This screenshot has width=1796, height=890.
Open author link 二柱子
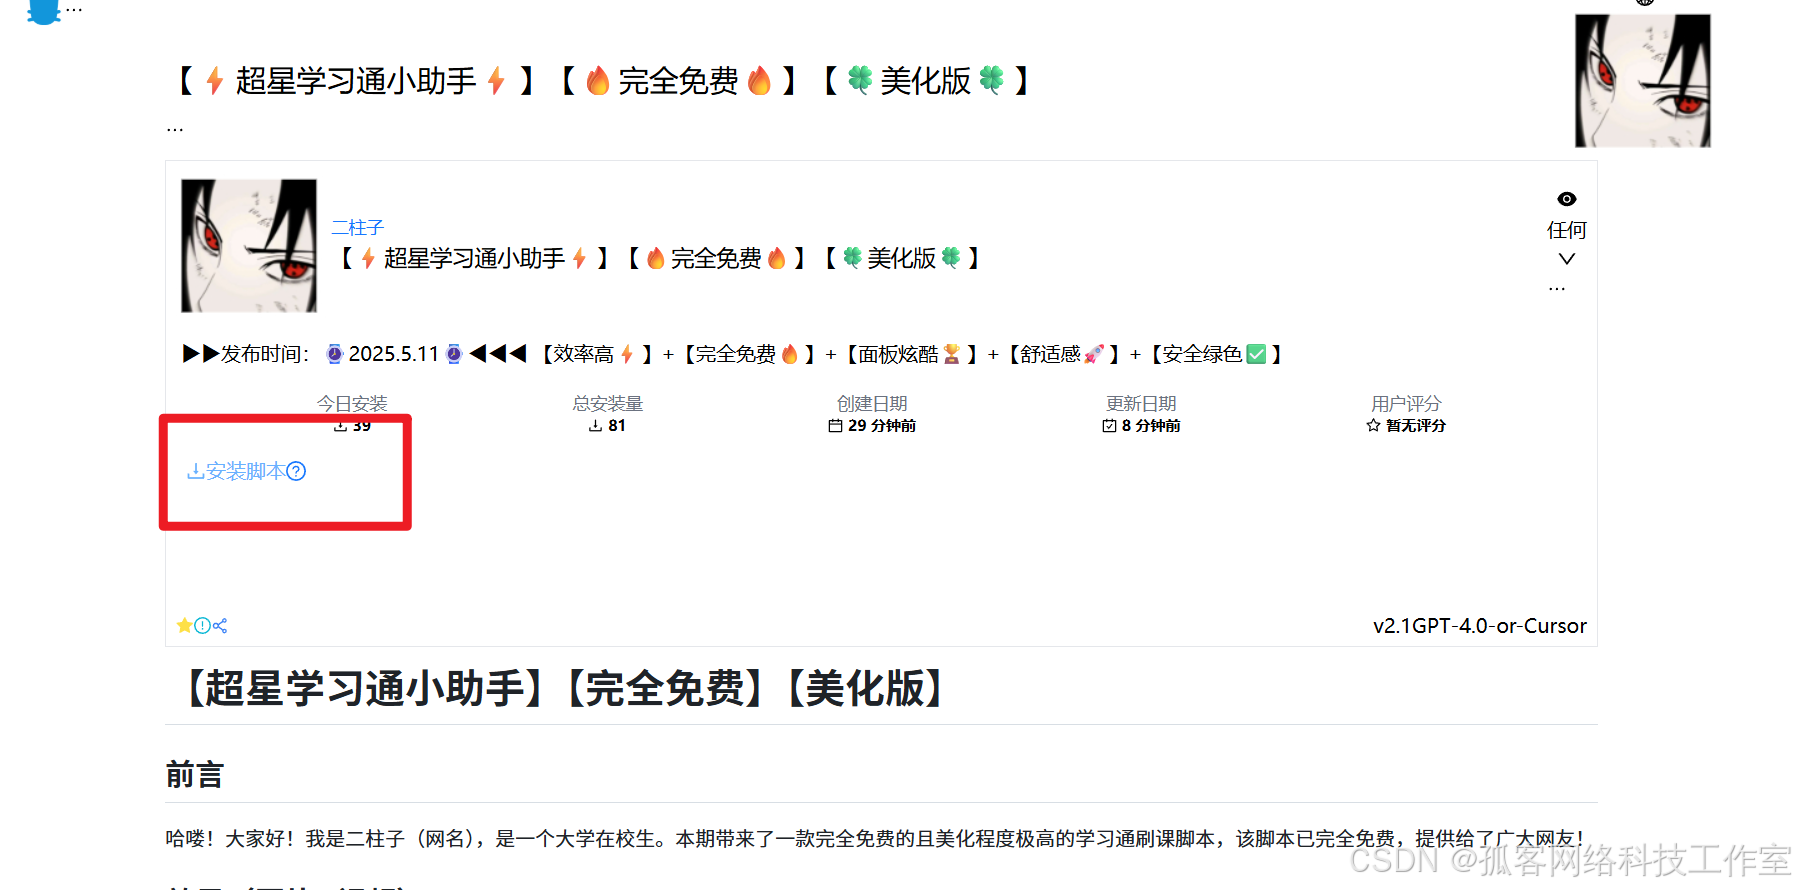coord(358,228)
